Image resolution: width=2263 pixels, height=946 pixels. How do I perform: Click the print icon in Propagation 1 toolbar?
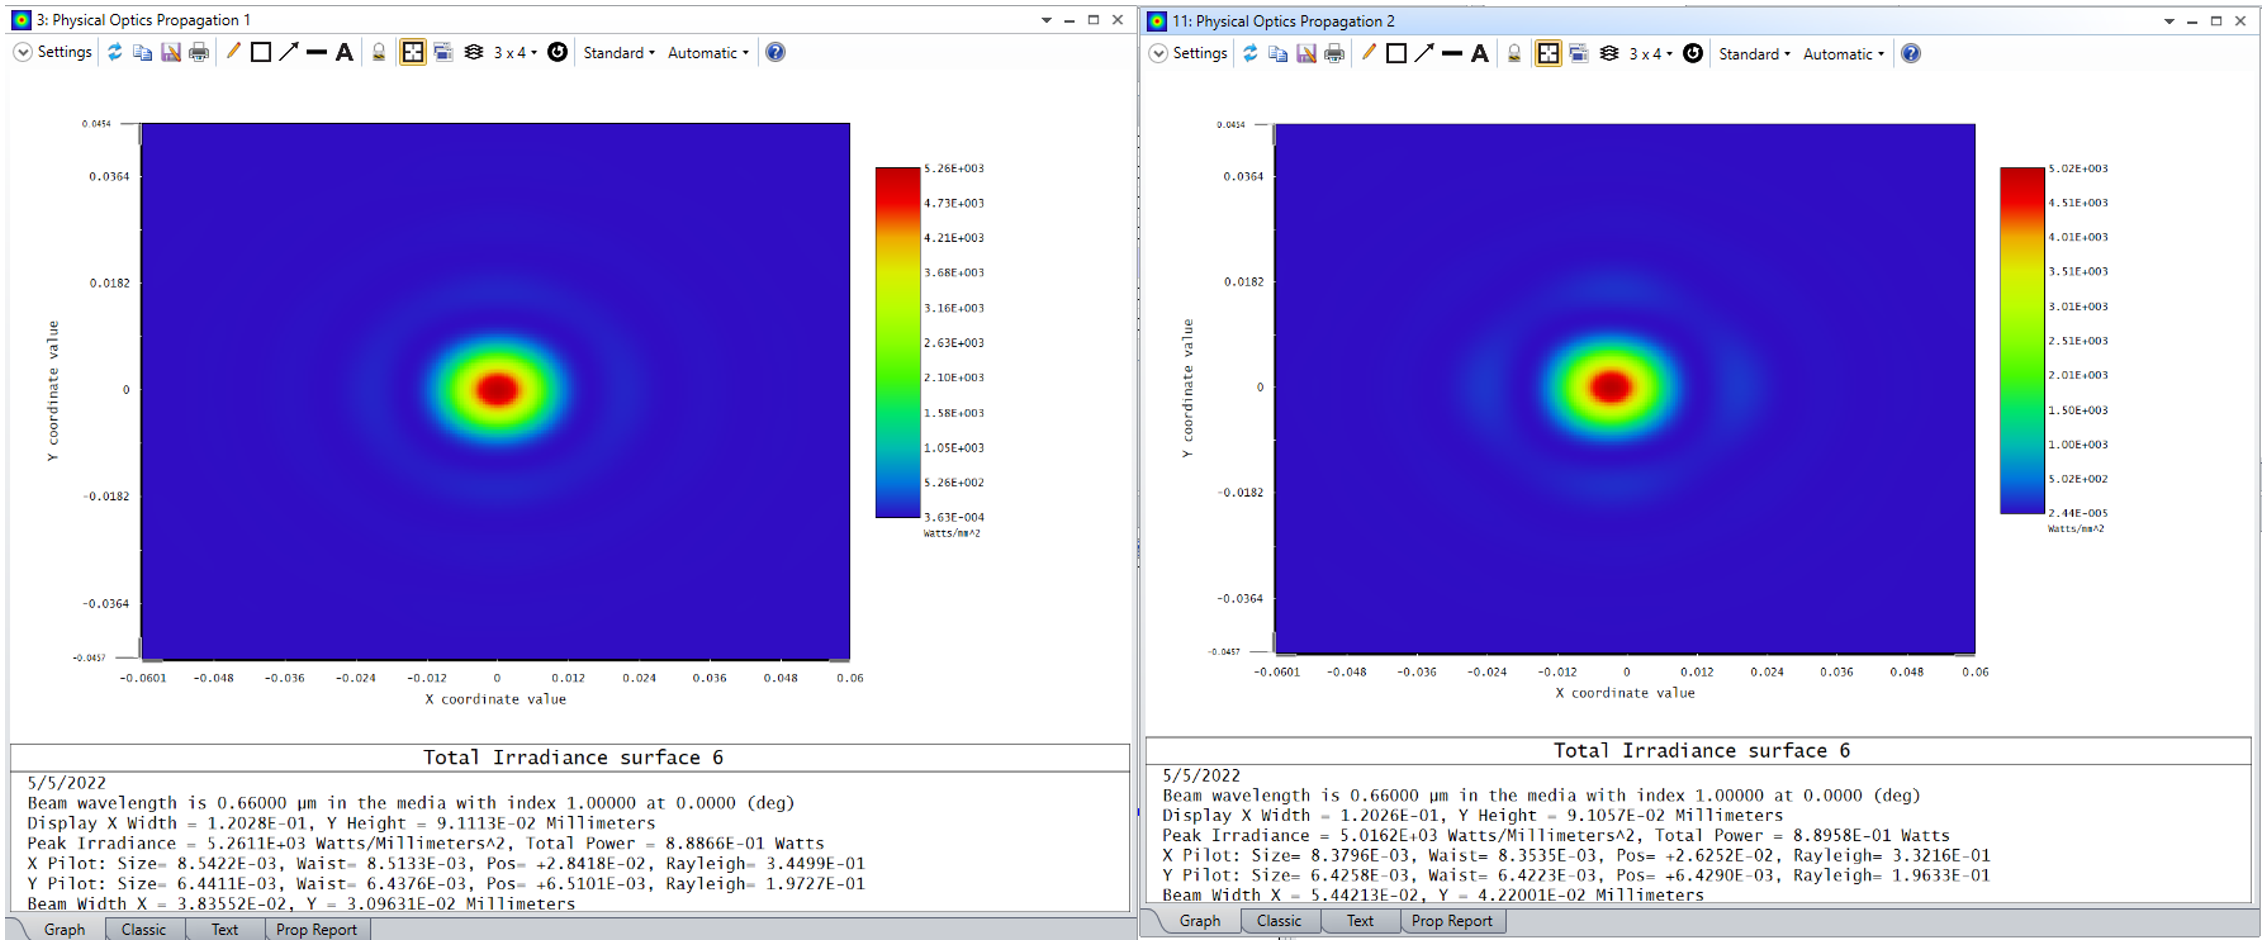click(199, 52)
